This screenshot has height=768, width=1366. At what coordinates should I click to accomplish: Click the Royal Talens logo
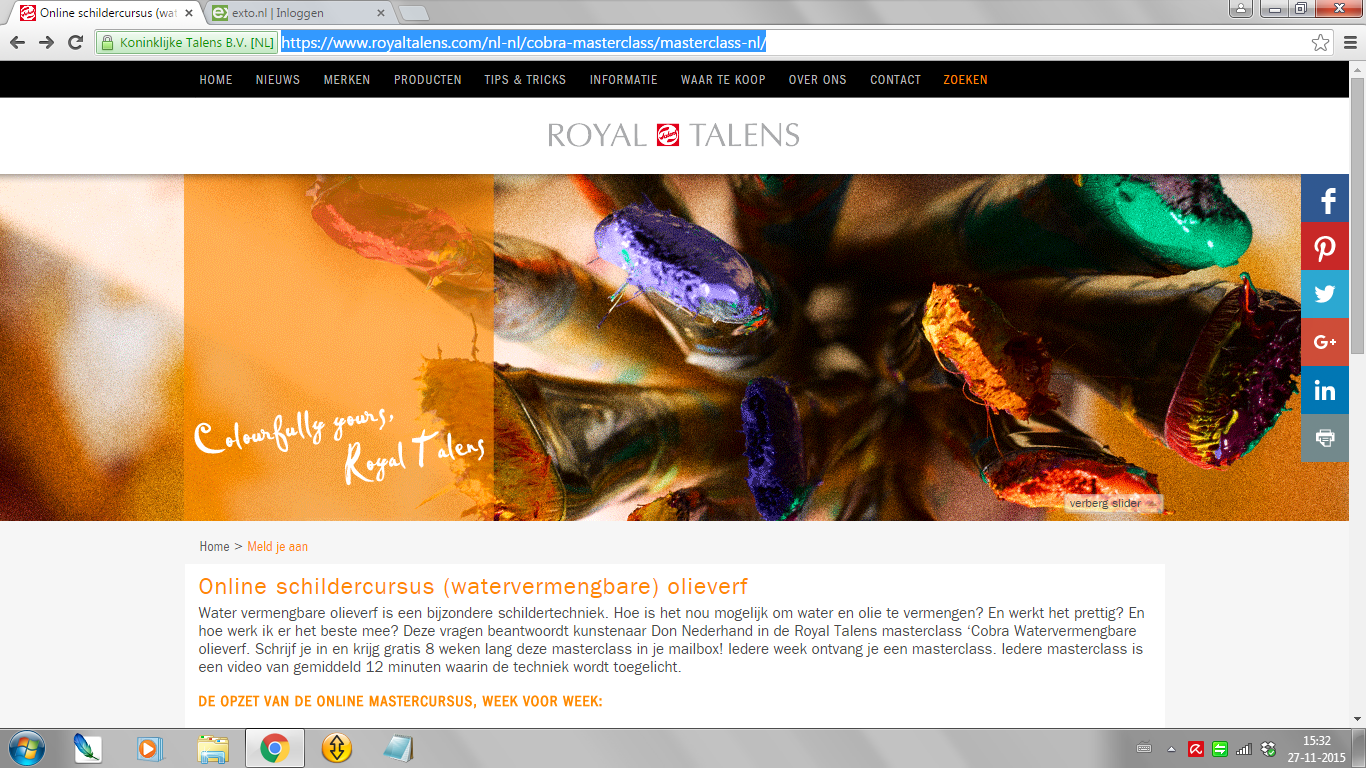673,135
